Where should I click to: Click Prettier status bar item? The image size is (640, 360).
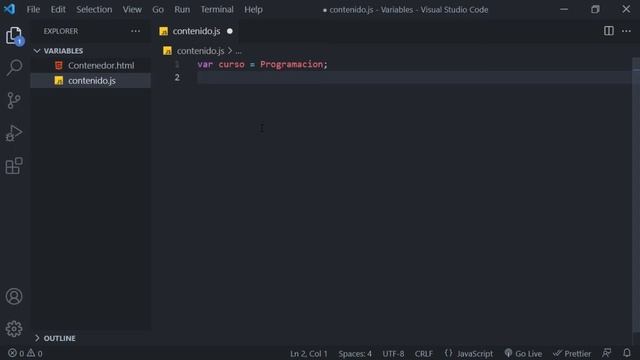click(572, 353)
